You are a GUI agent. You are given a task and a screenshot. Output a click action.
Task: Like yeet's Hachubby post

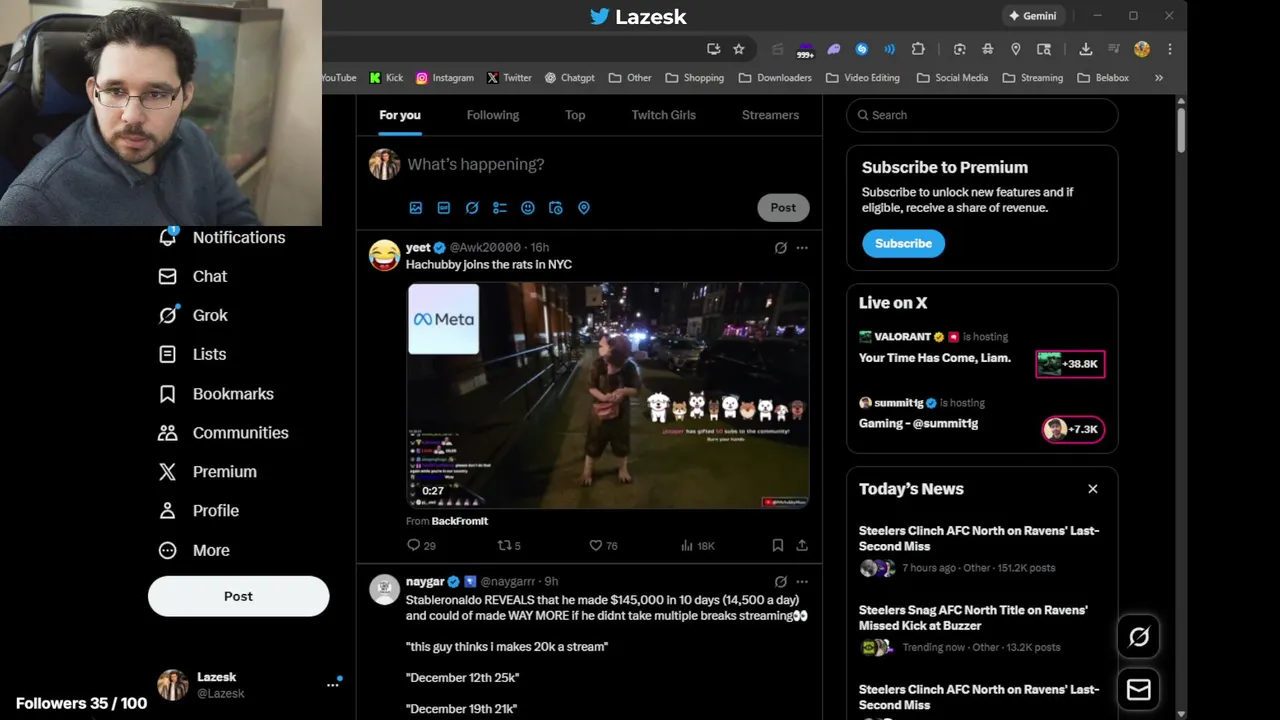603,546
